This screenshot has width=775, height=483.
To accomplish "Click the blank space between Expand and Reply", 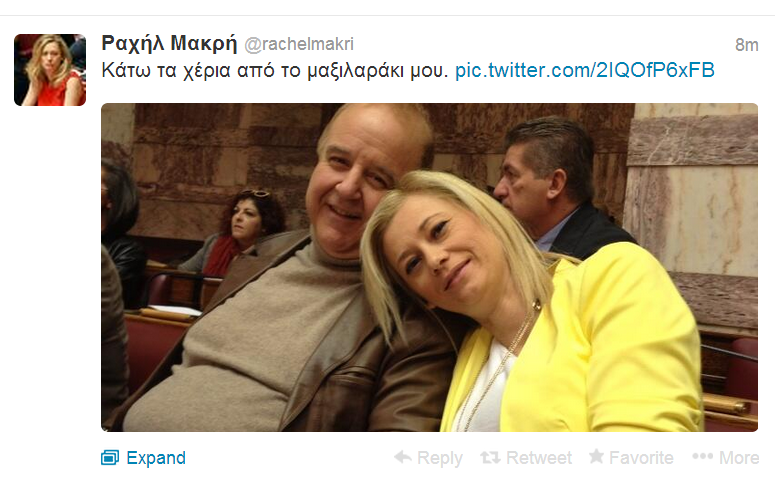I will tap(290, 458).
